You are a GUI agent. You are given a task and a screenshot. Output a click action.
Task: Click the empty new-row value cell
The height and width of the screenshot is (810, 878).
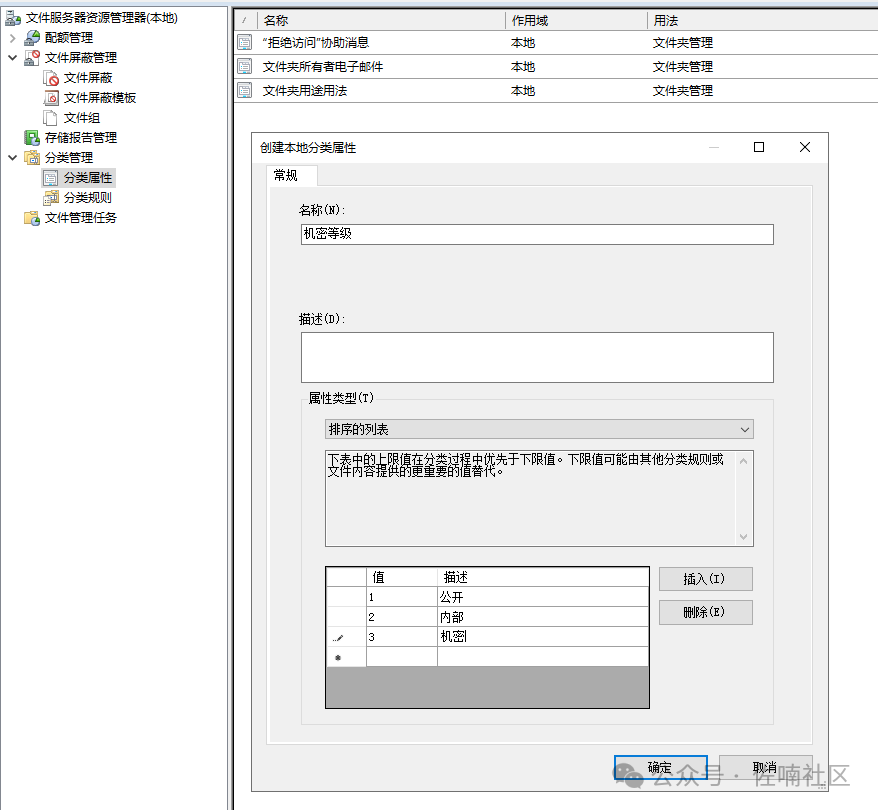click(x=401, y=657)
